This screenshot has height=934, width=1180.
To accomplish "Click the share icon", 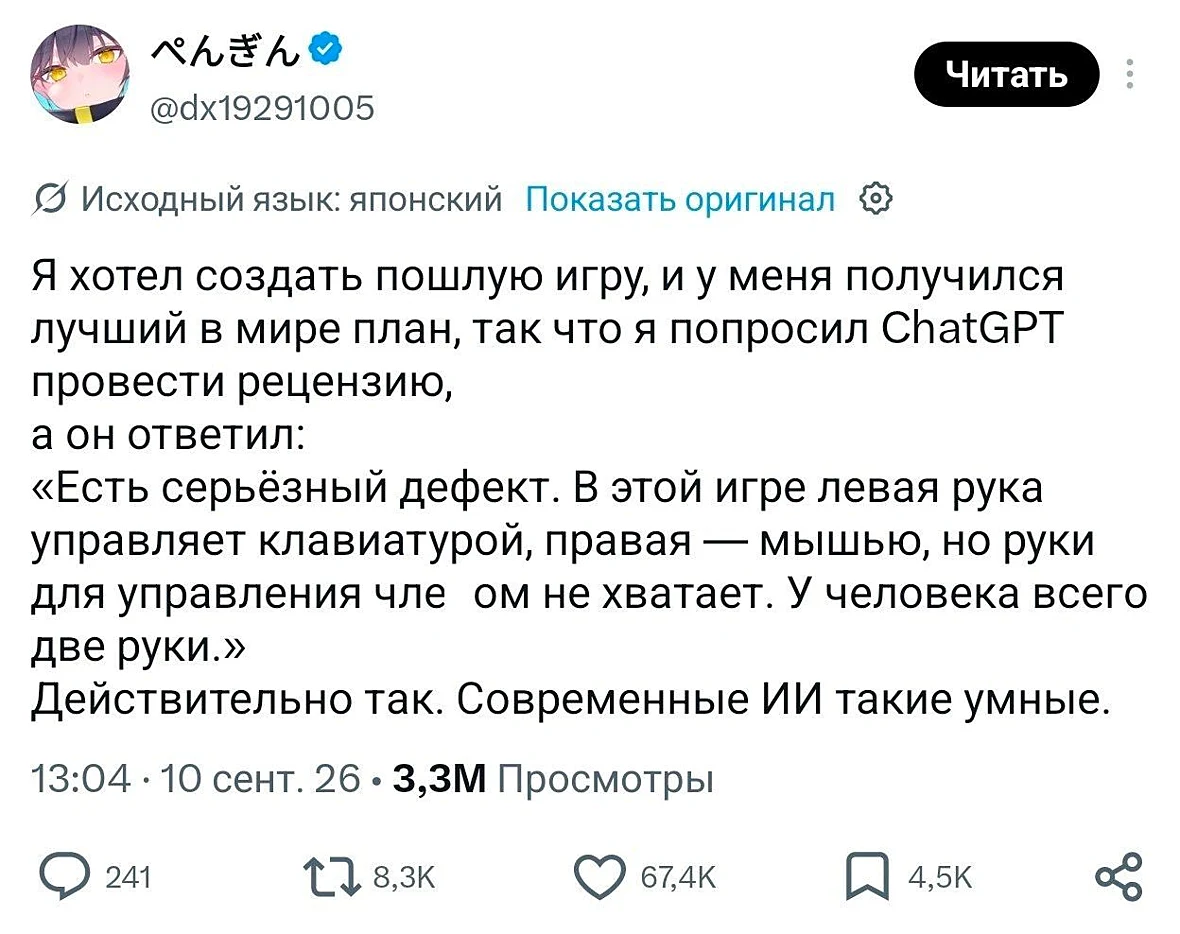I will point(1120,877).
